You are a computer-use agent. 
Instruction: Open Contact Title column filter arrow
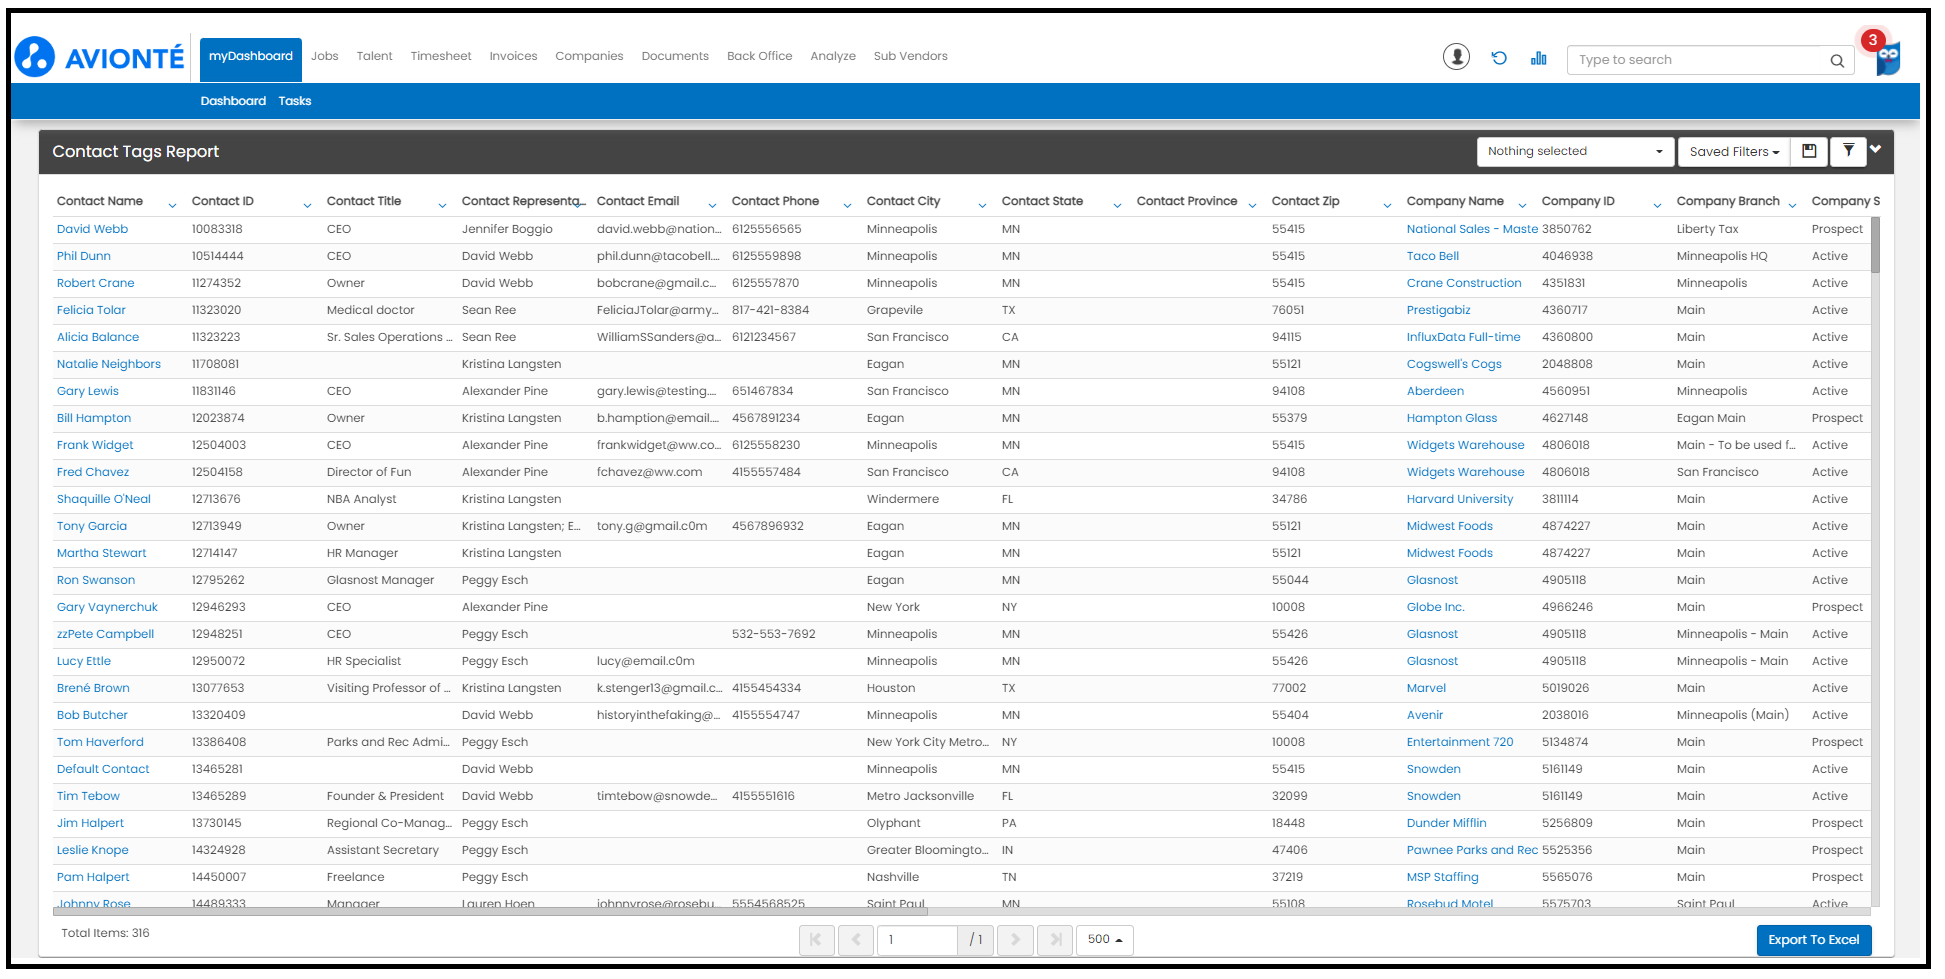pos(442,205)
